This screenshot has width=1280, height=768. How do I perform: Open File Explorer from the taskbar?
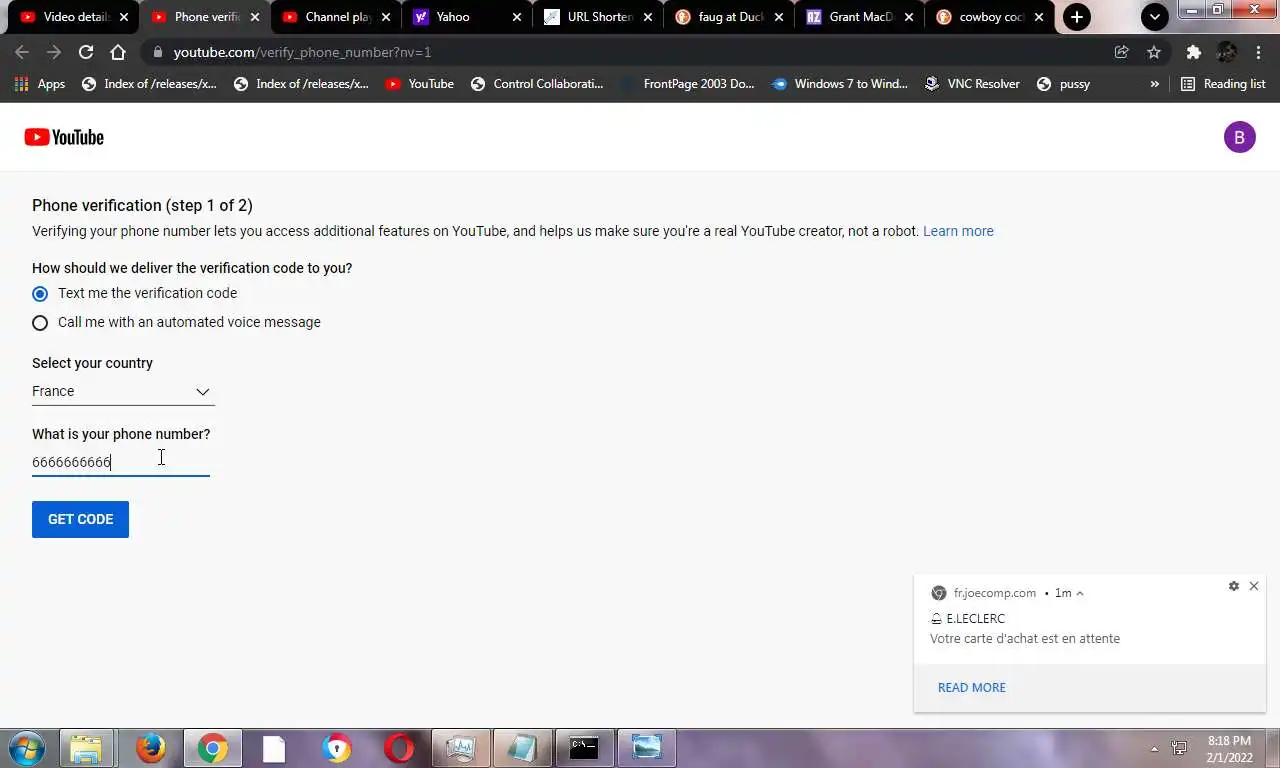[x=86, y=748]
